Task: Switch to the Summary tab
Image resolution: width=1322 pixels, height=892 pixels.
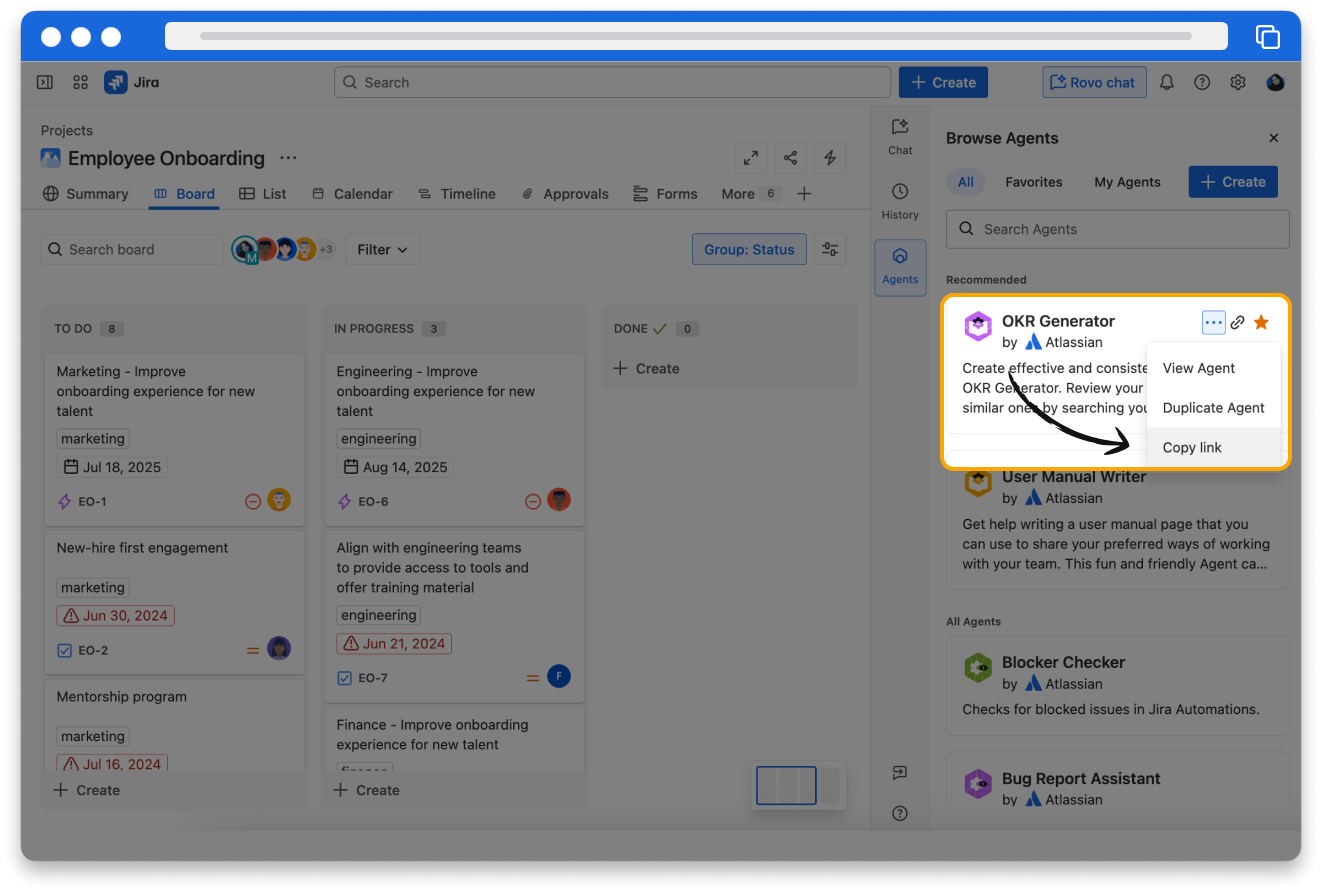Action: pyautogui.click(x=86, y=194)
